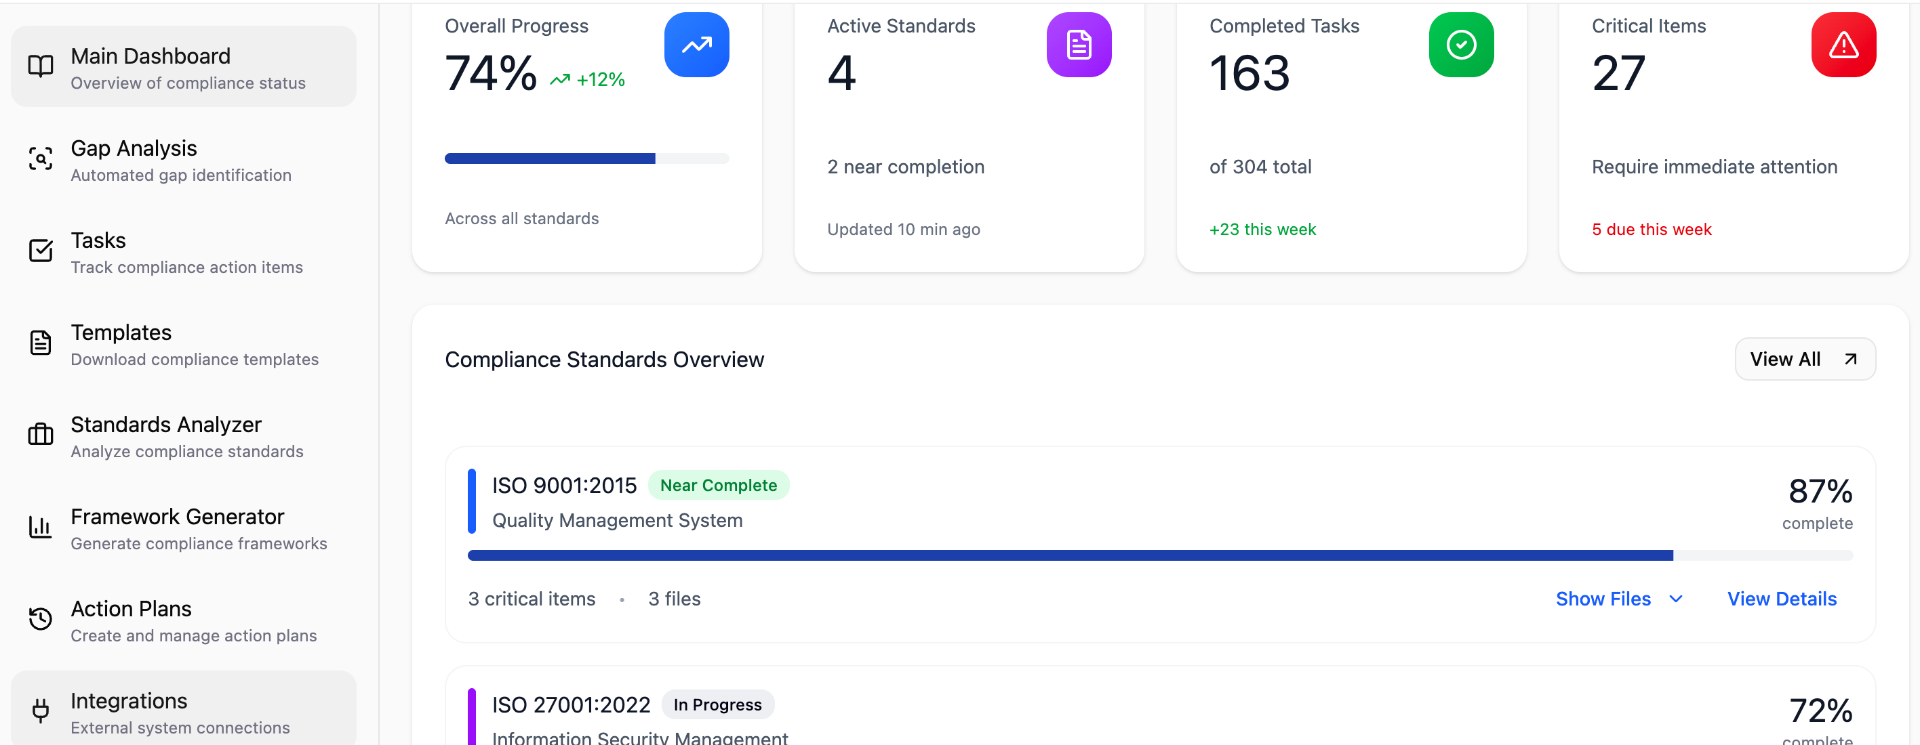Screen dimensions: 1920x745
Task: Click the View All button
Action: pos(1805,359)
